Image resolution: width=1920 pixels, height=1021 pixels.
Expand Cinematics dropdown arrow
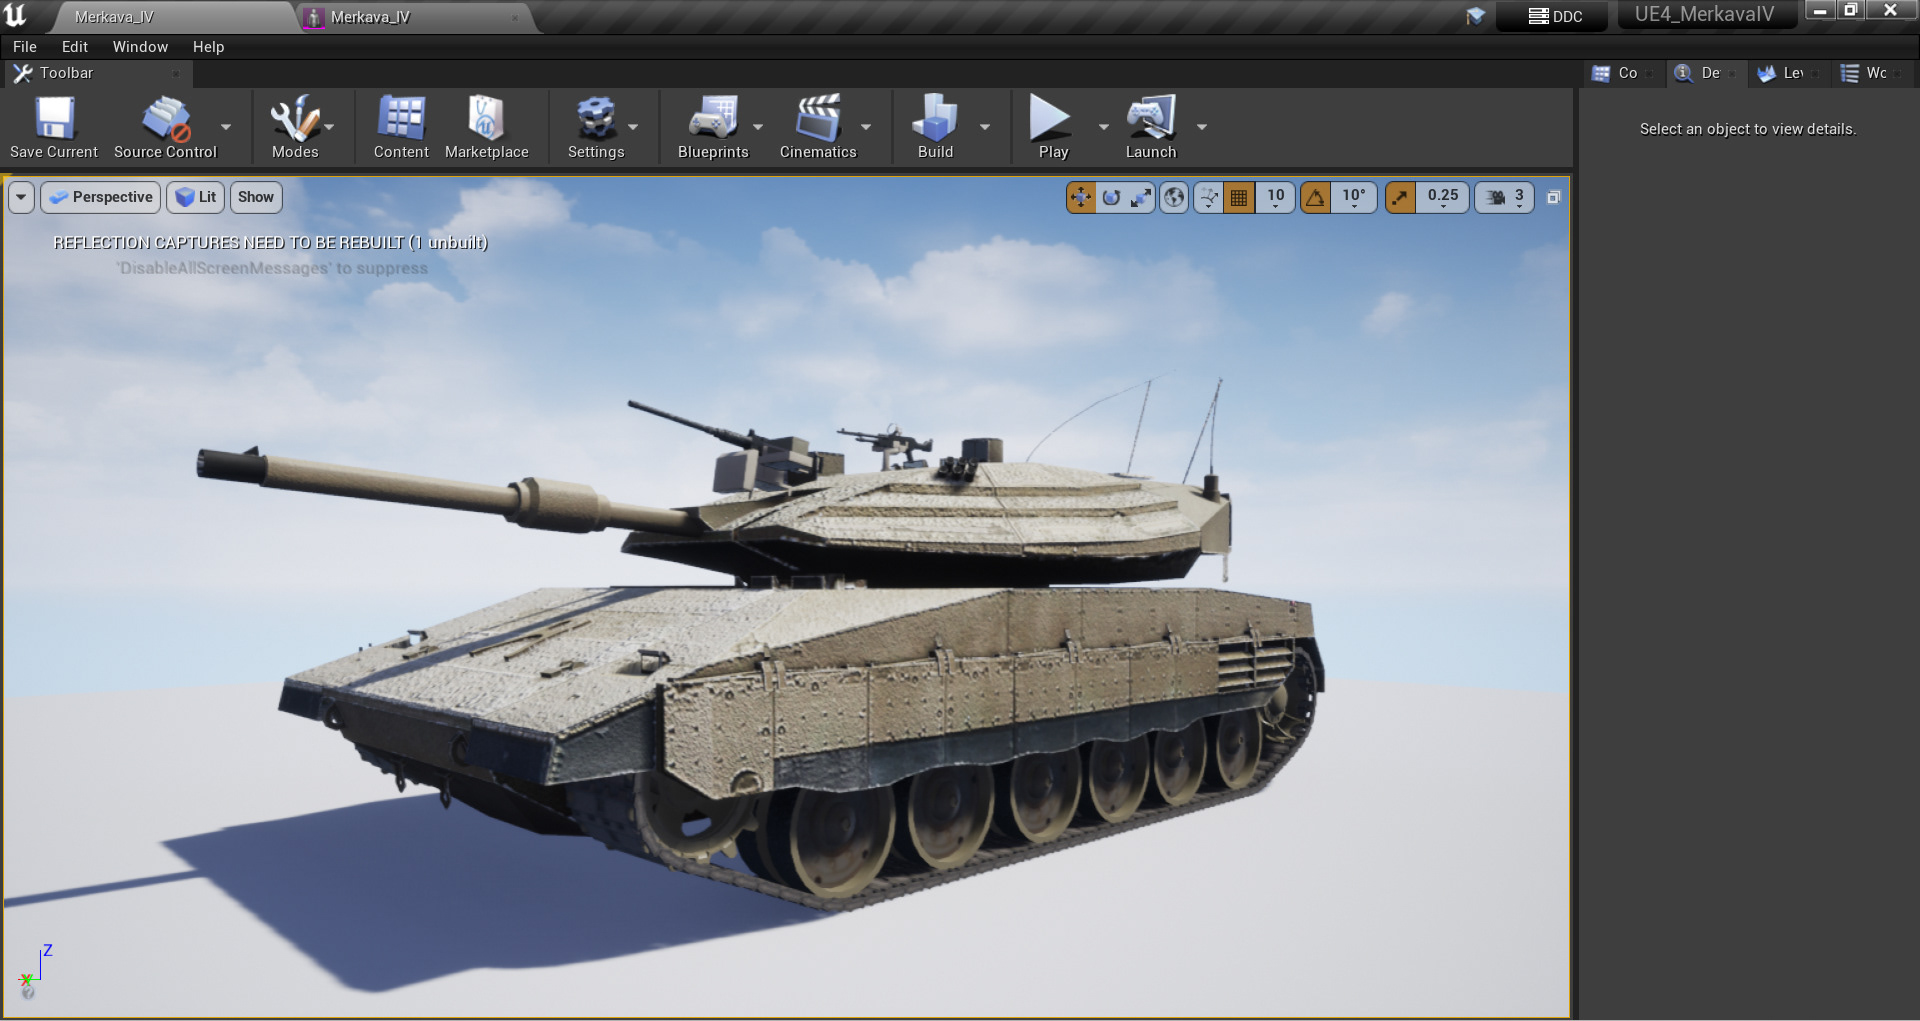pyautogui.click(x=866, y=127)
